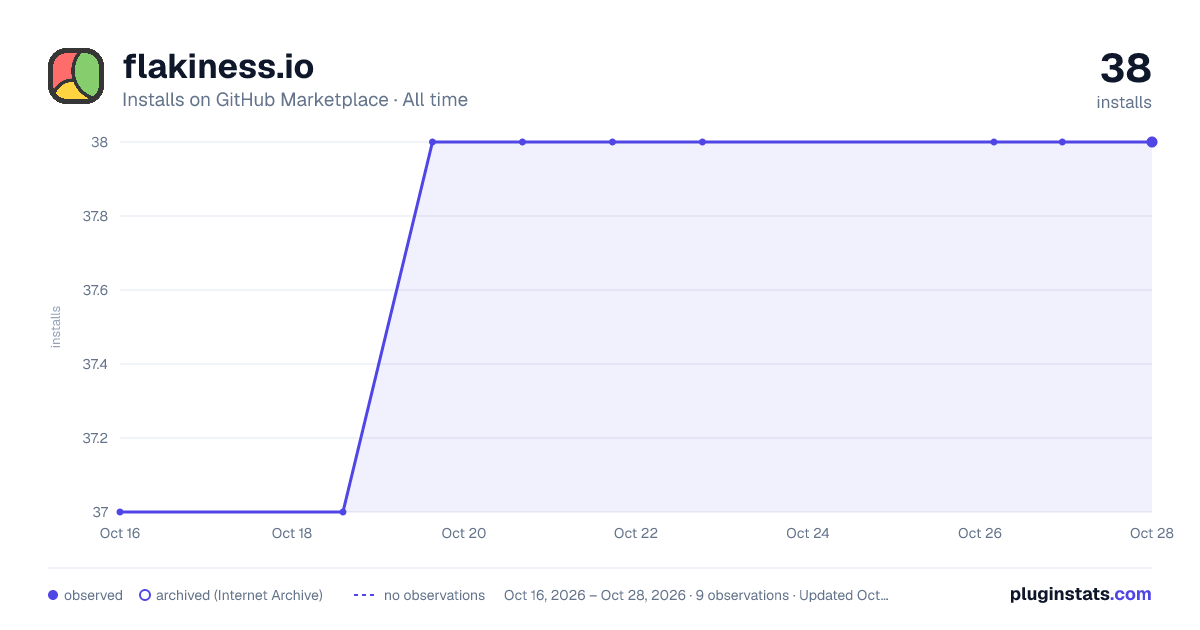Click the 'Installs on GitHub Marketplace · All time' subtitle
The width and height of the screenshot is (1200, 630).
point(295,100)
